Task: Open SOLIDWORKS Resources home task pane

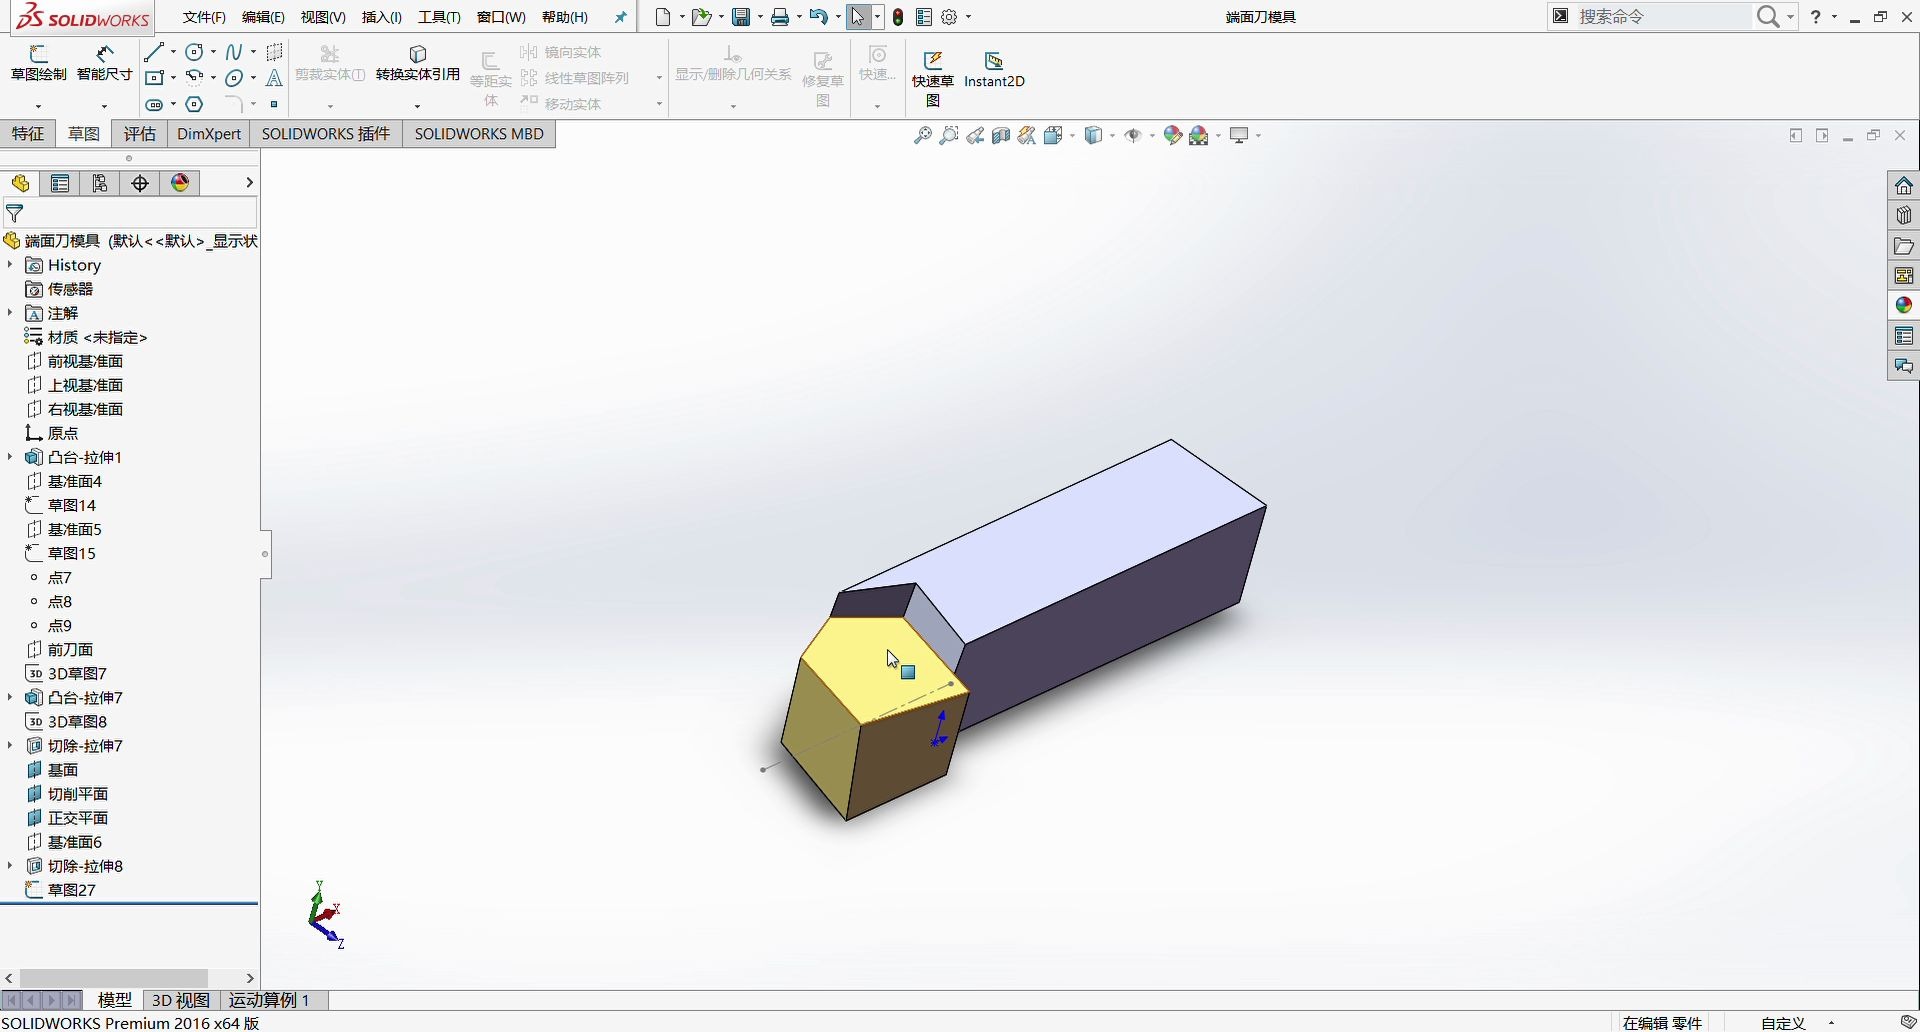Action: (1904, 186)
